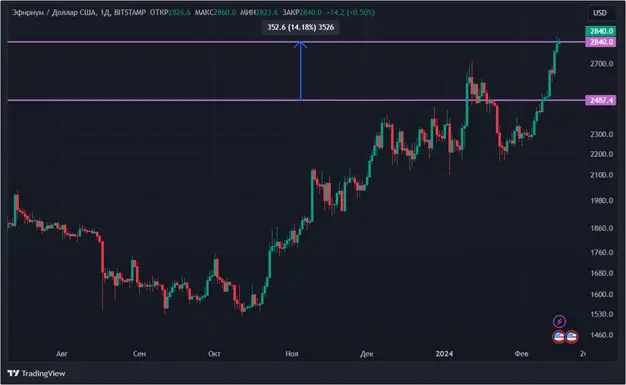Click the +14.2 (+0.50%) change value
Viewport: 626px width, 385px height.
click(351, 12)
